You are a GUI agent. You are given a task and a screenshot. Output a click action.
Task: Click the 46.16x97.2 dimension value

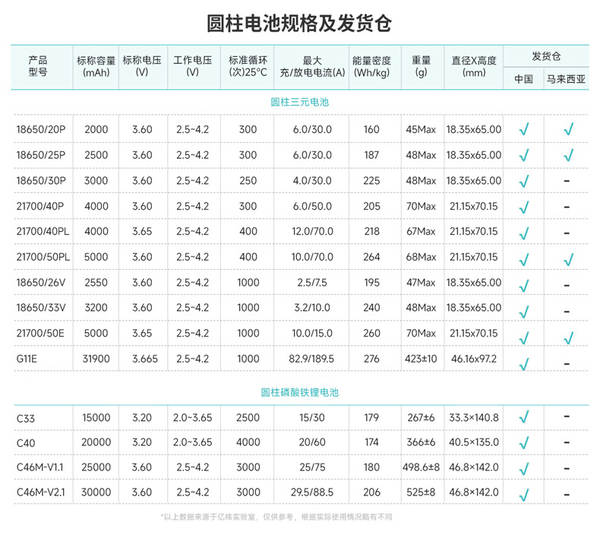(x=474, y=359)
